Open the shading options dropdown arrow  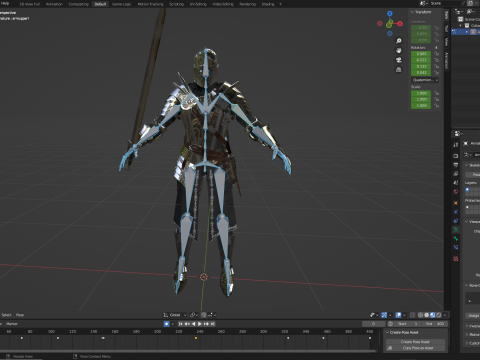pyautogui.click(x=445, y=315)
